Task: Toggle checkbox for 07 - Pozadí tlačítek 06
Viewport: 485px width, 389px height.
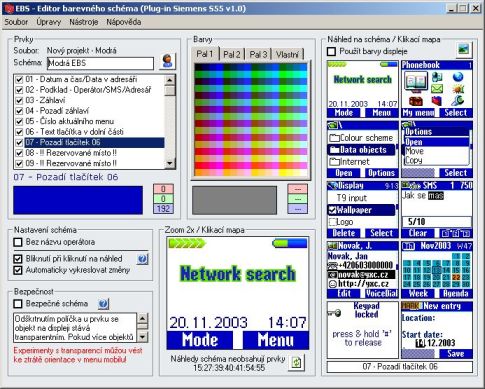Action: click(19, 143)
